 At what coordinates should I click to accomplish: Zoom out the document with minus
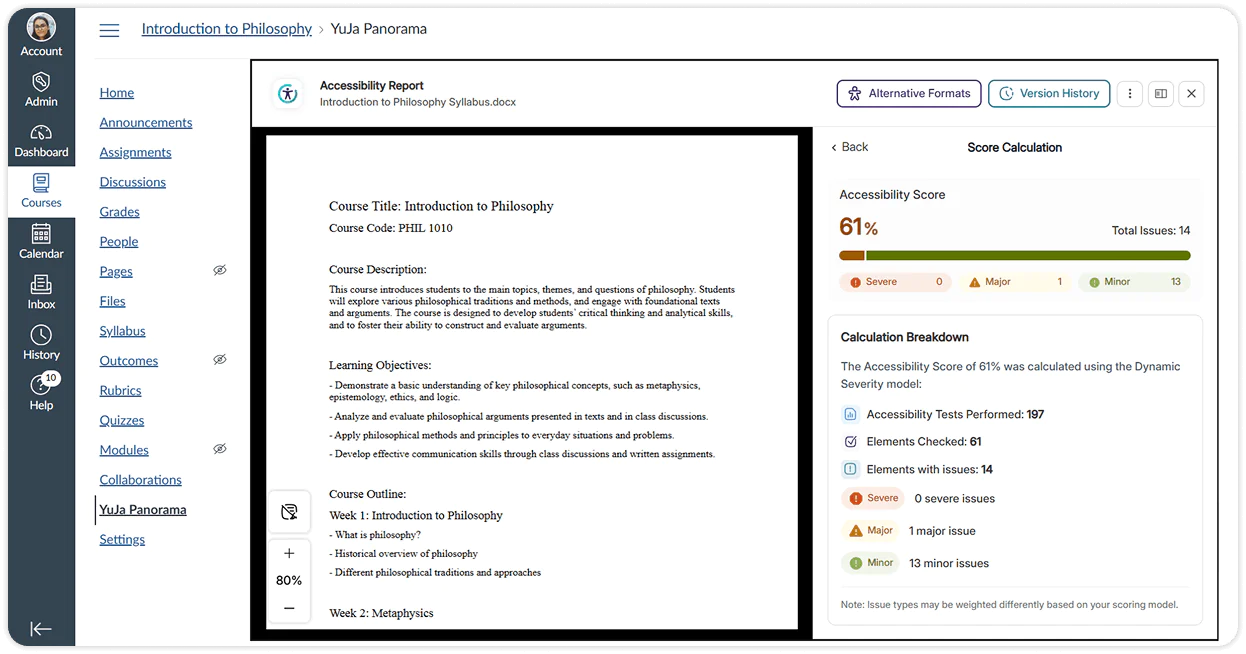pos(289,608)
